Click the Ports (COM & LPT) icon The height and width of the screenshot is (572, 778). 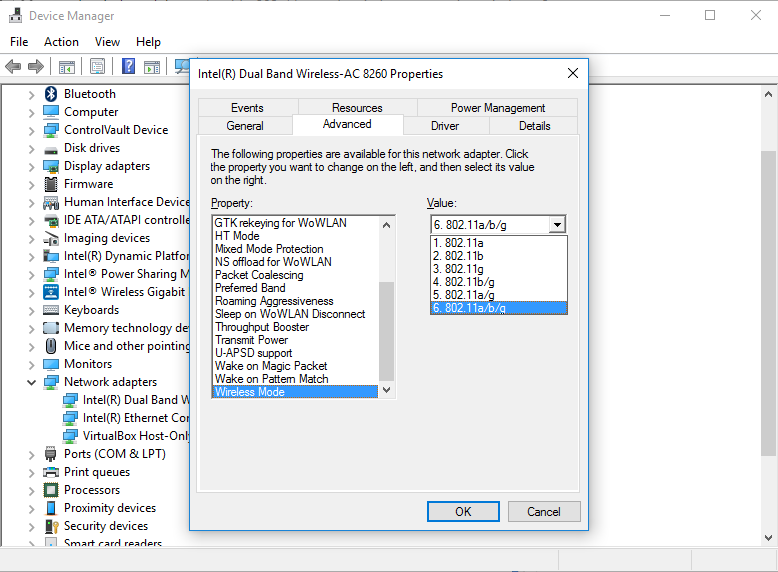[51, 454]
